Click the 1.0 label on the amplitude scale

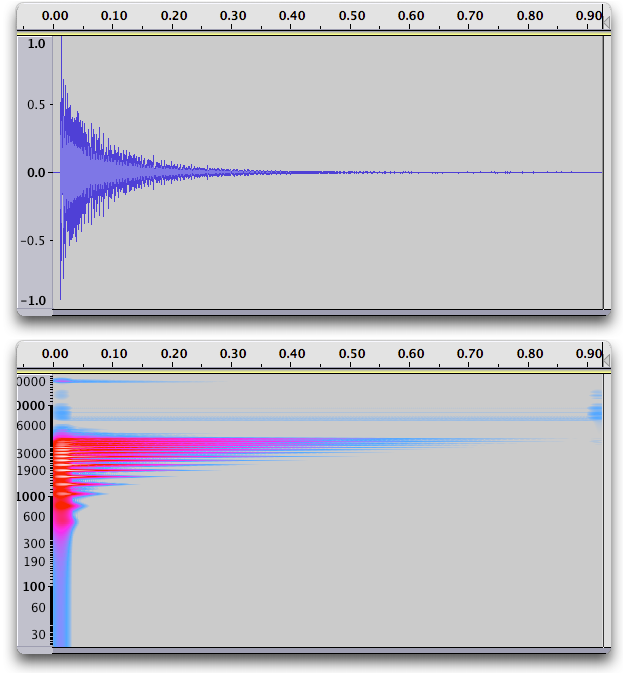36,44
